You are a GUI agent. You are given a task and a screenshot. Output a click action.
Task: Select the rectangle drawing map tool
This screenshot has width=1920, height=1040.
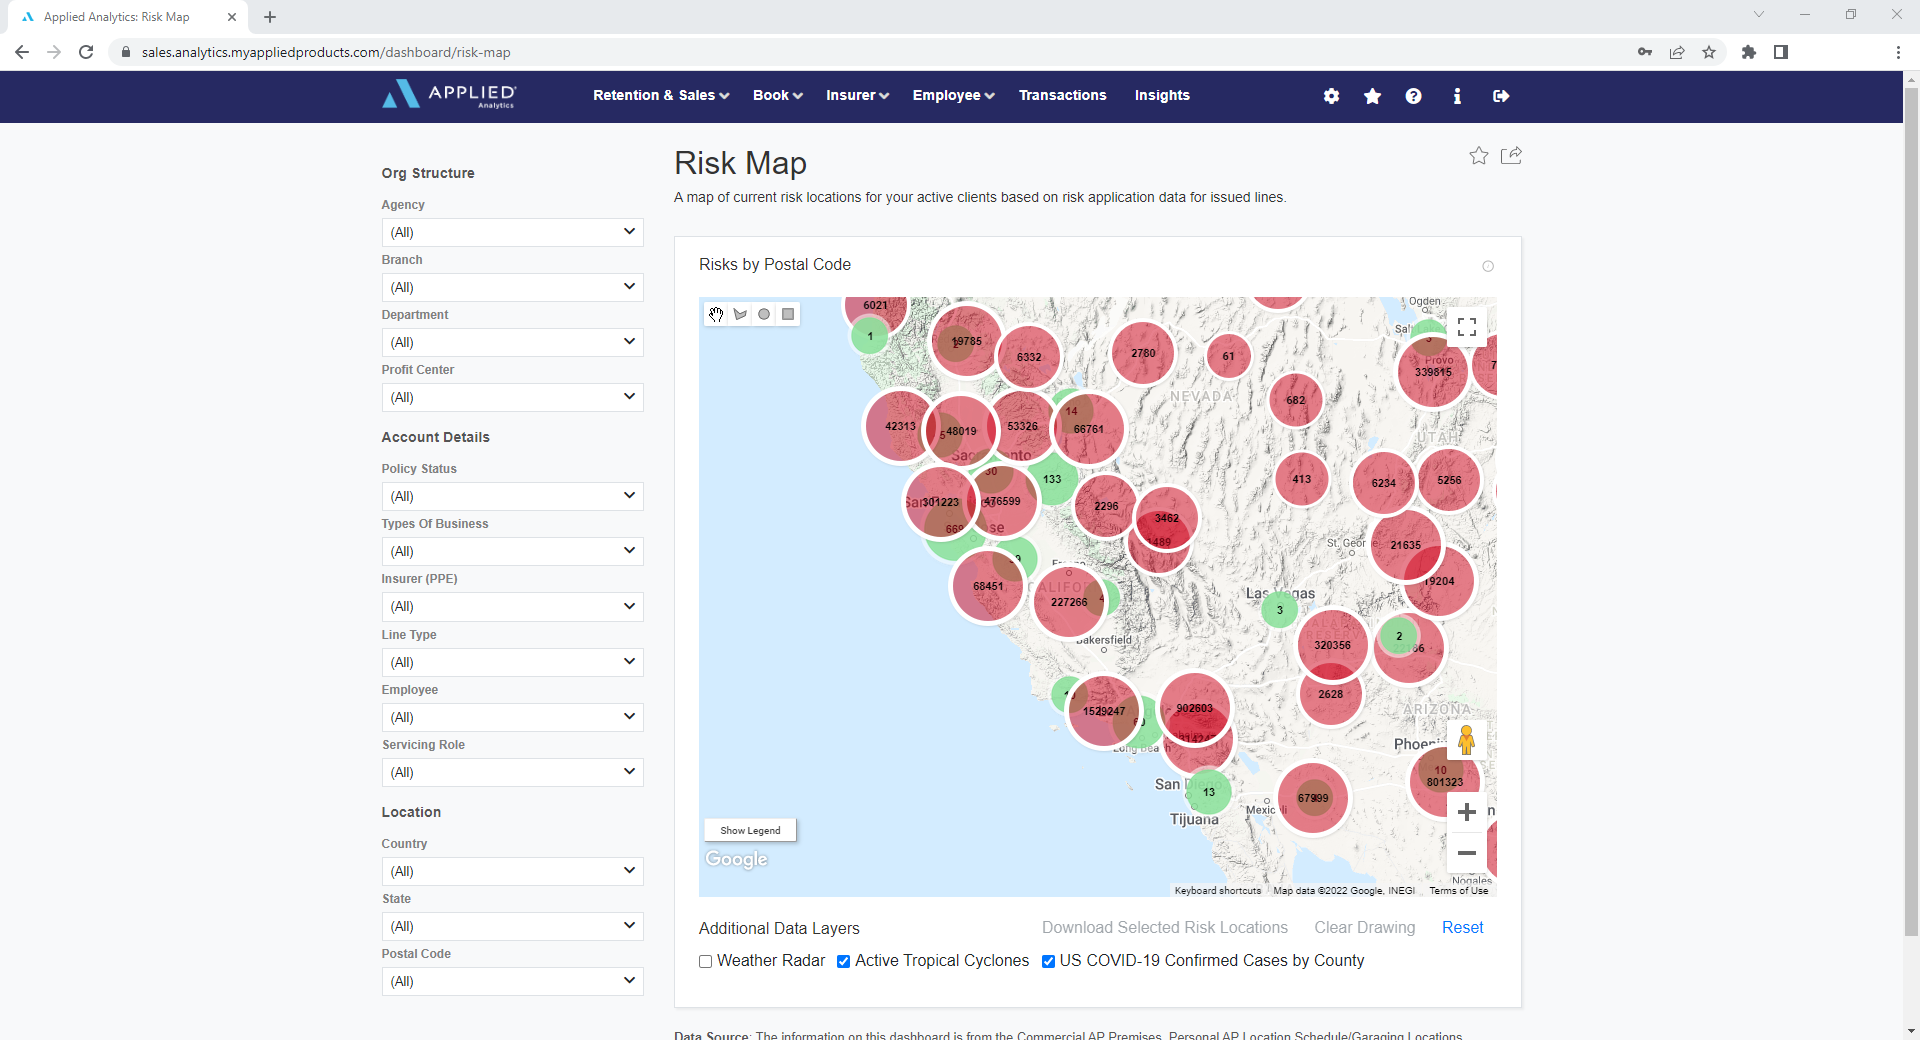(788, 314)
